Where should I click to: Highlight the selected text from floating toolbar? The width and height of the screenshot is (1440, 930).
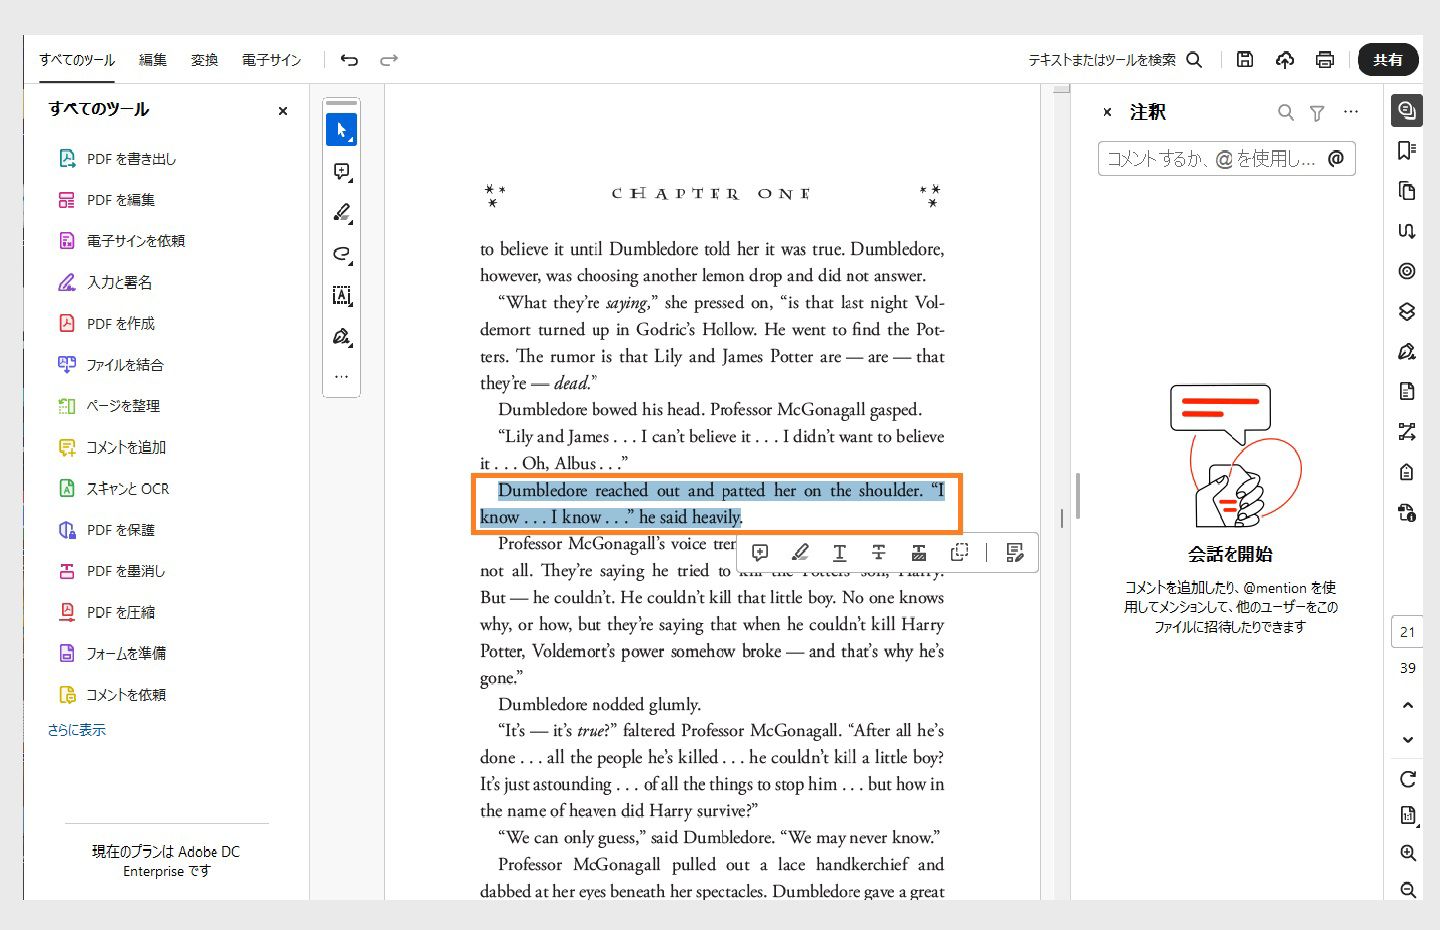(800, 552)
